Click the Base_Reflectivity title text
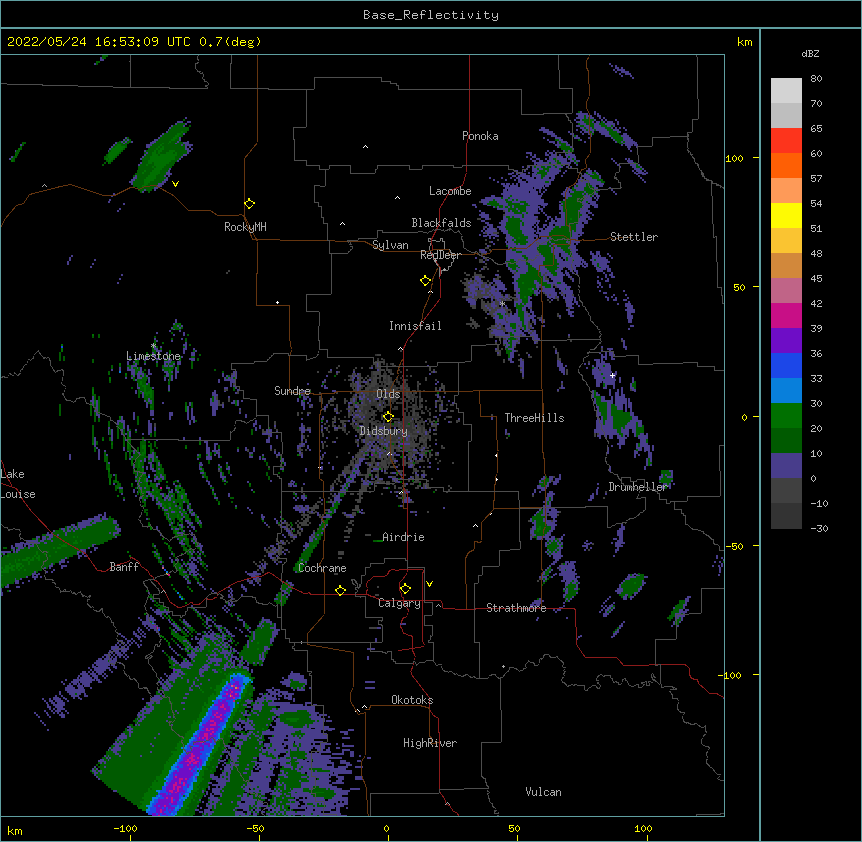This screenshot has width=862, height=842. point(431,15)
